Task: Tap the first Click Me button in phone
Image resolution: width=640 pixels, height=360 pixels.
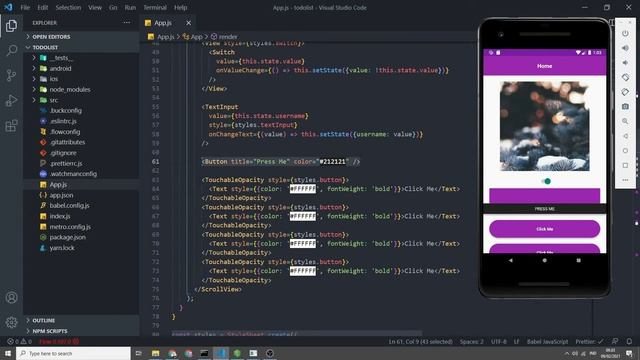Action: (544, 229)
